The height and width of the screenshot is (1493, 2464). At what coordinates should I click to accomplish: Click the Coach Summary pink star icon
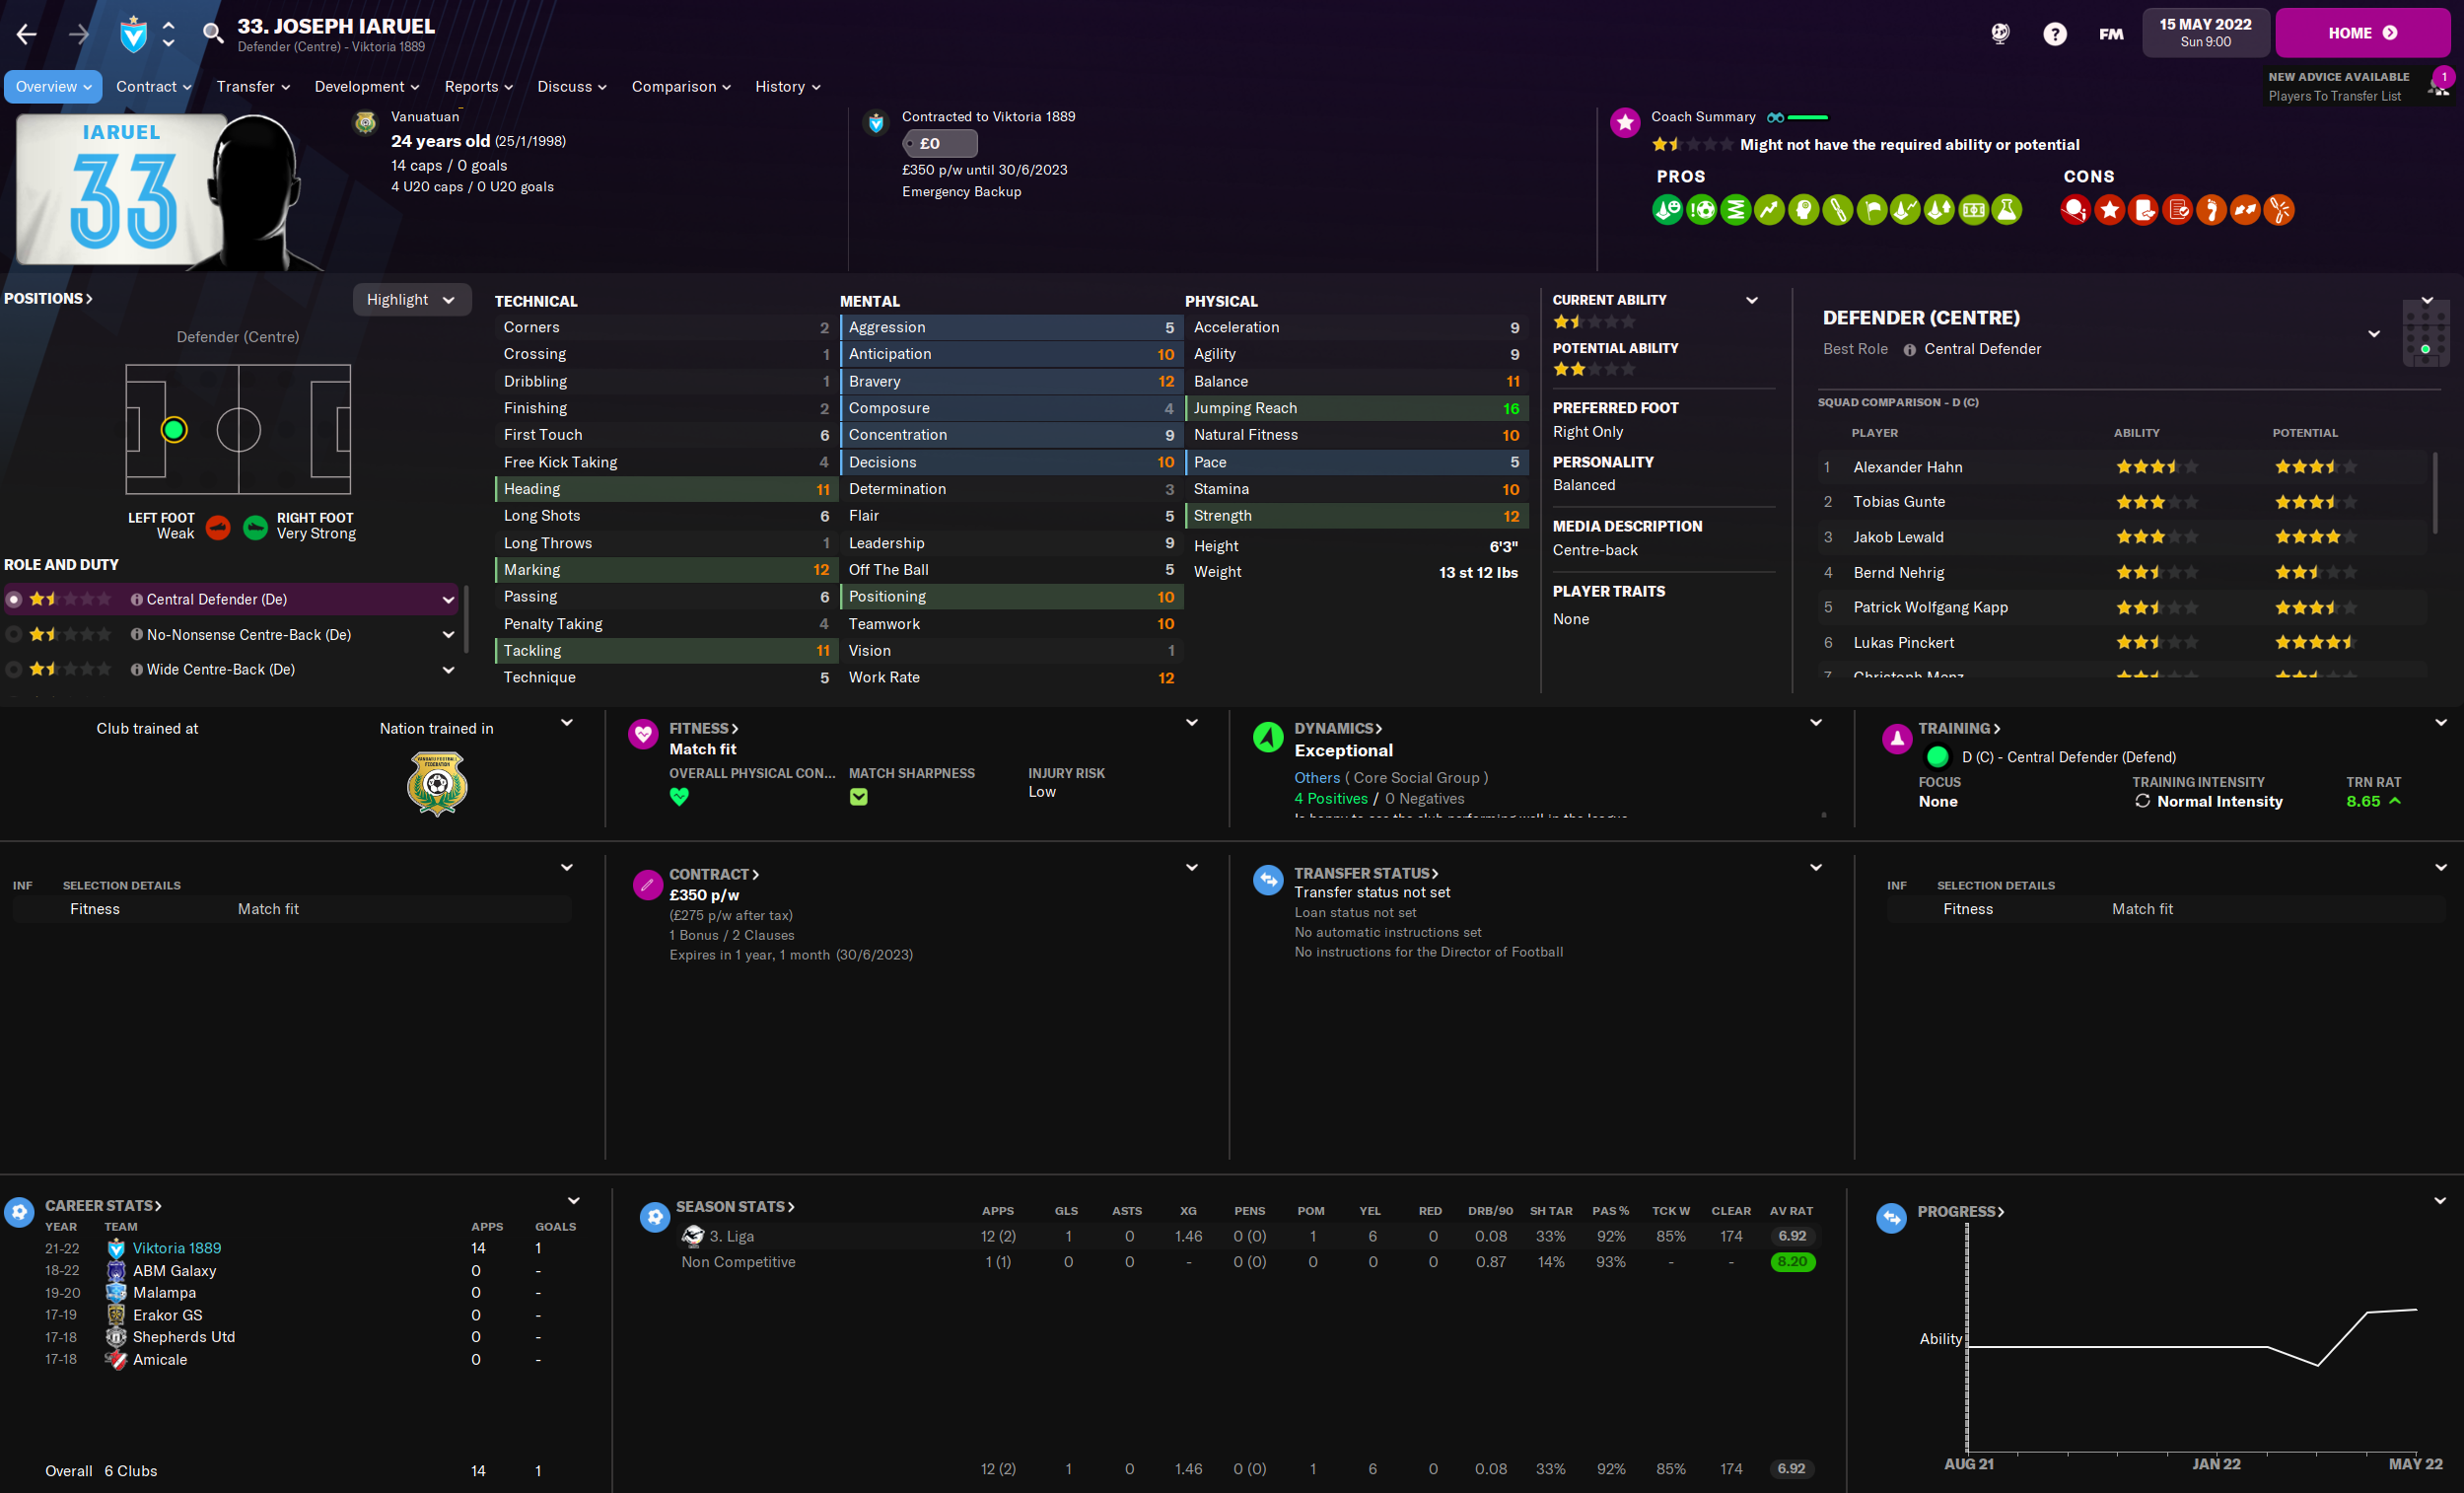(1625, 123)
